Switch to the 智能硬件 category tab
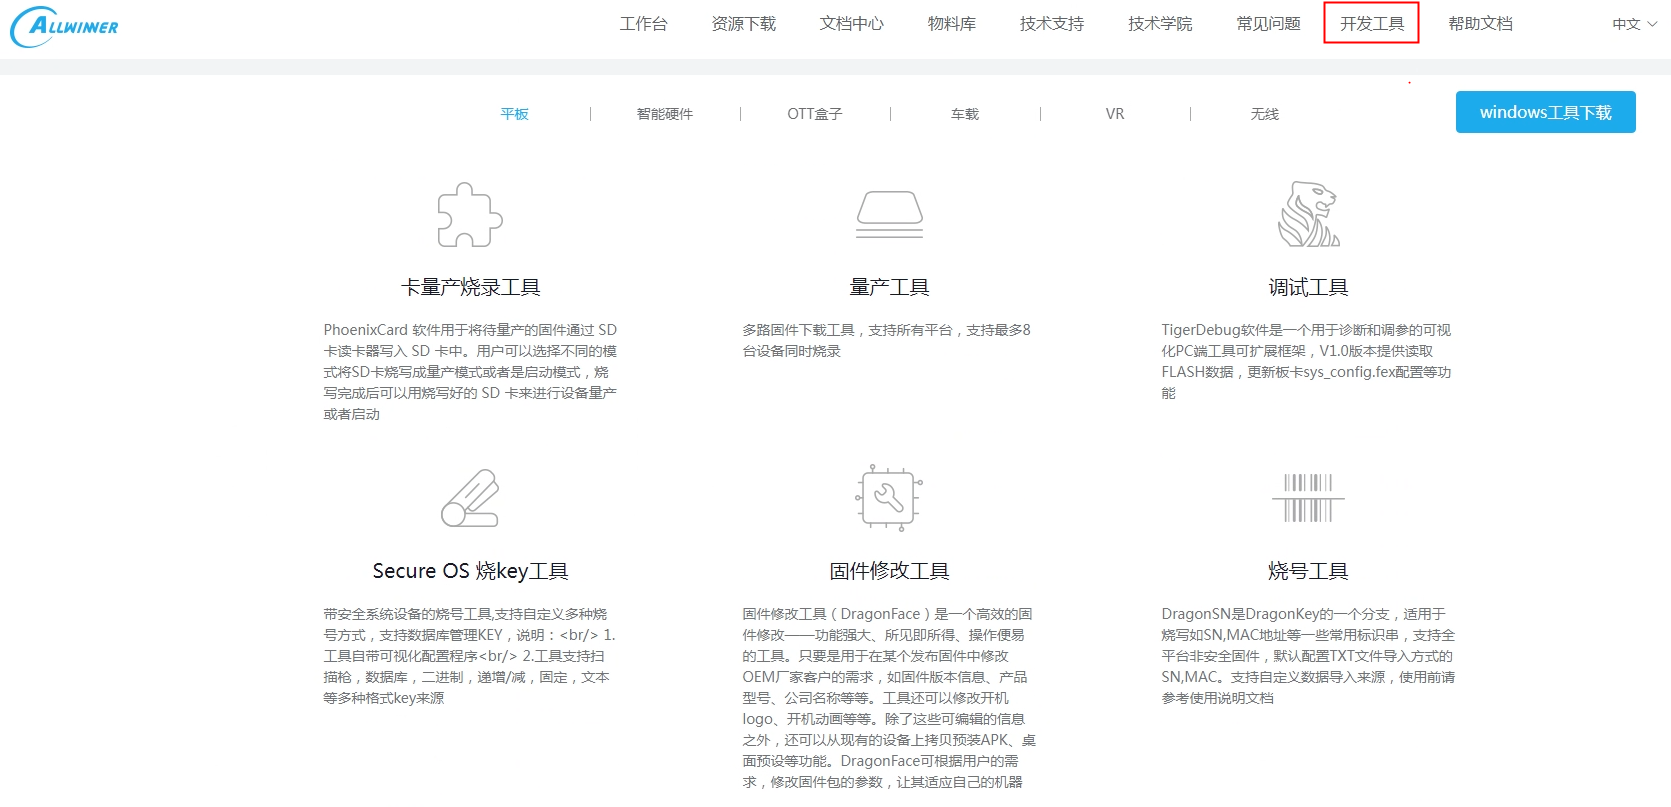1671x807 pixels. click(664, 114)
